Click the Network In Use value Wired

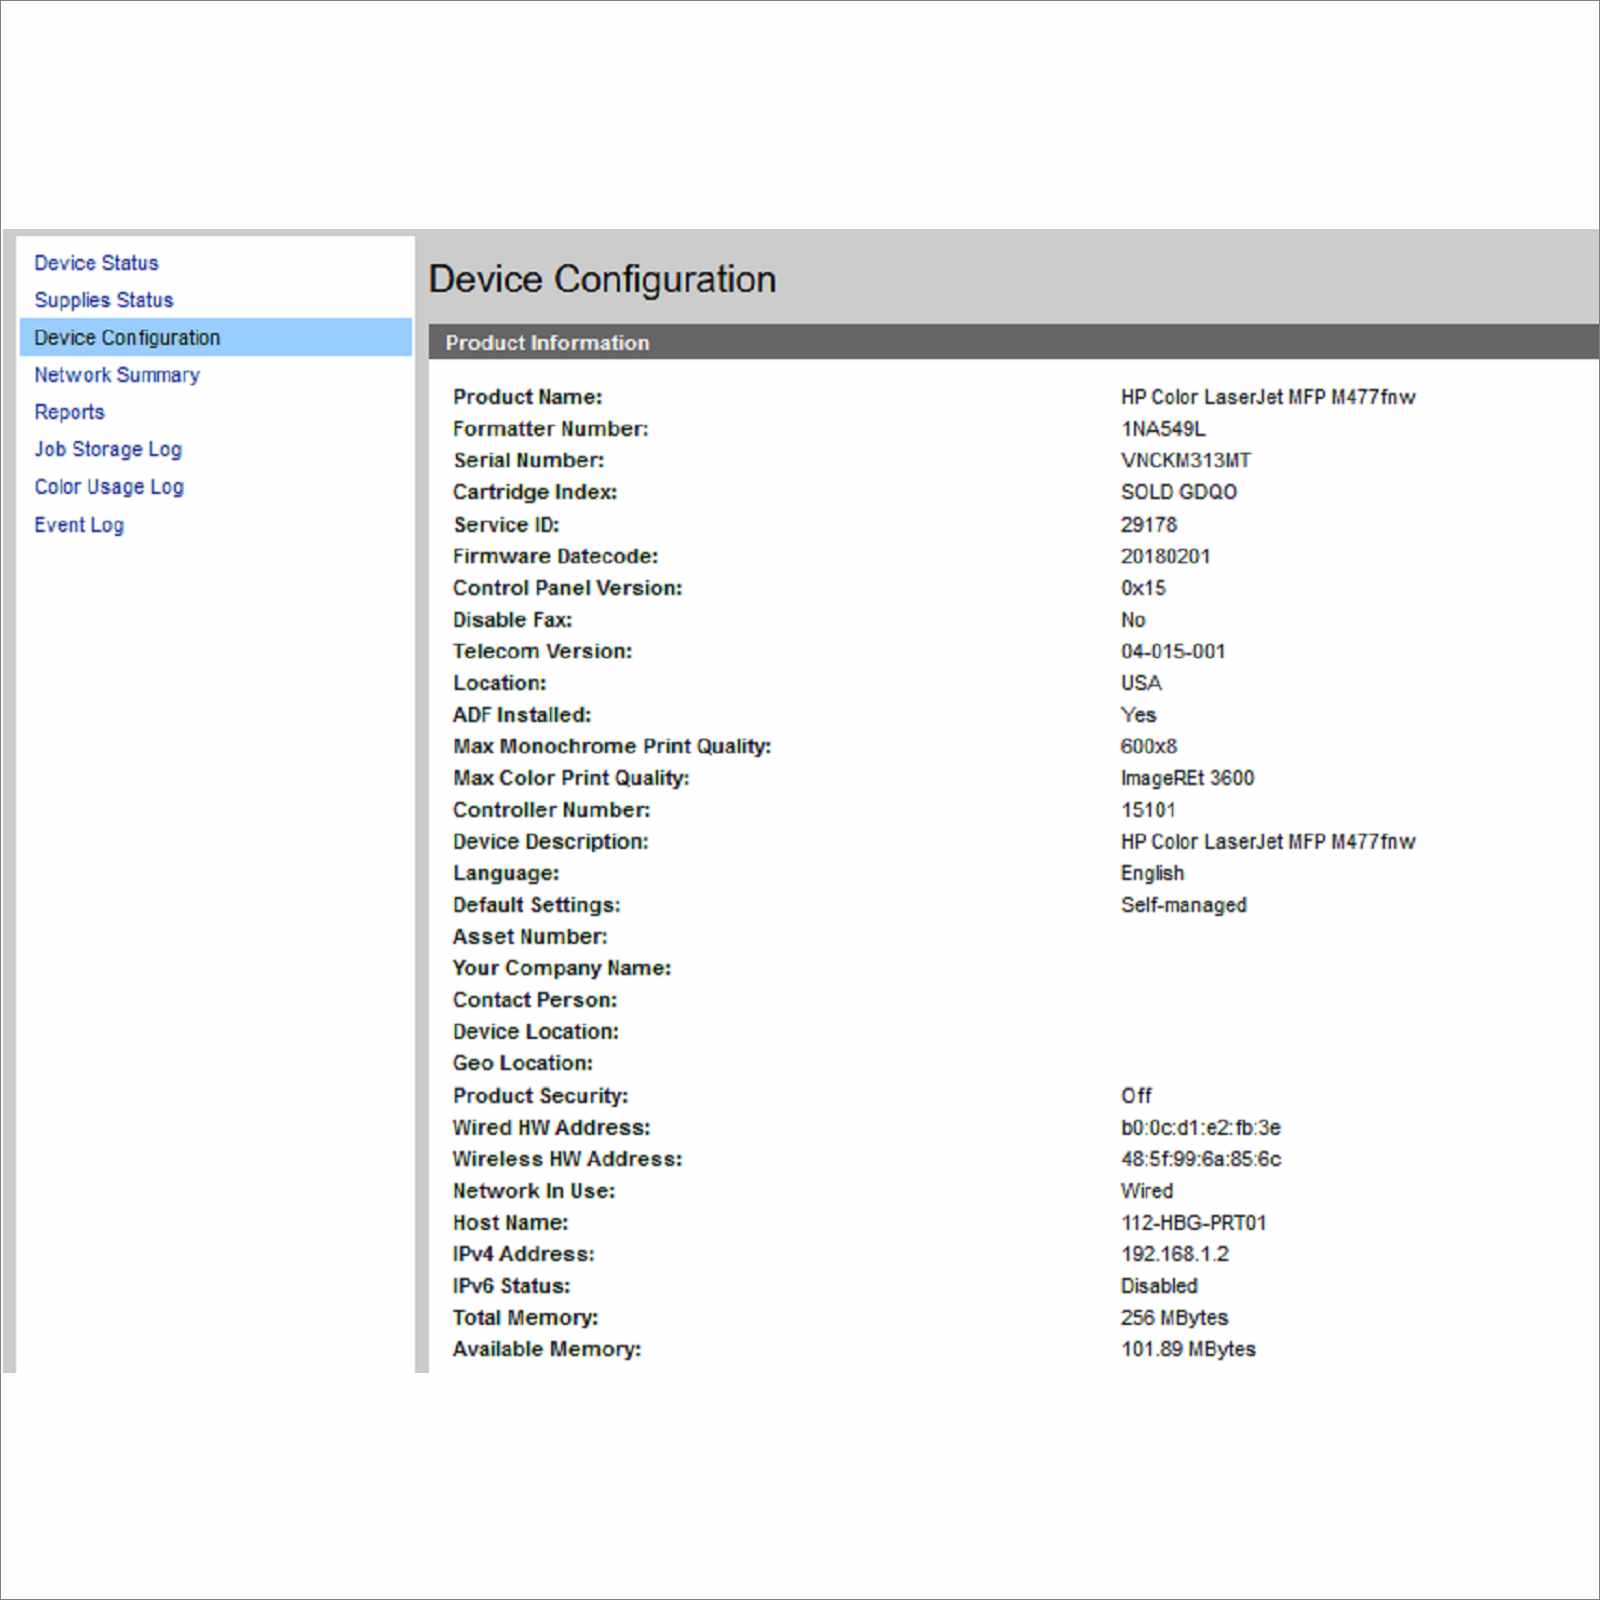coord(1147,1191)
